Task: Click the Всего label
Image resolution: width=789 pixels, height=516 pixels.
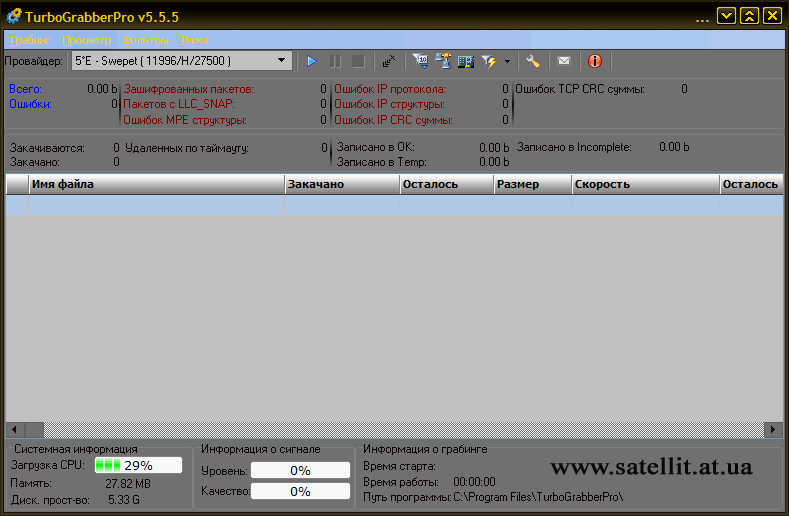Action: (26, 89)
